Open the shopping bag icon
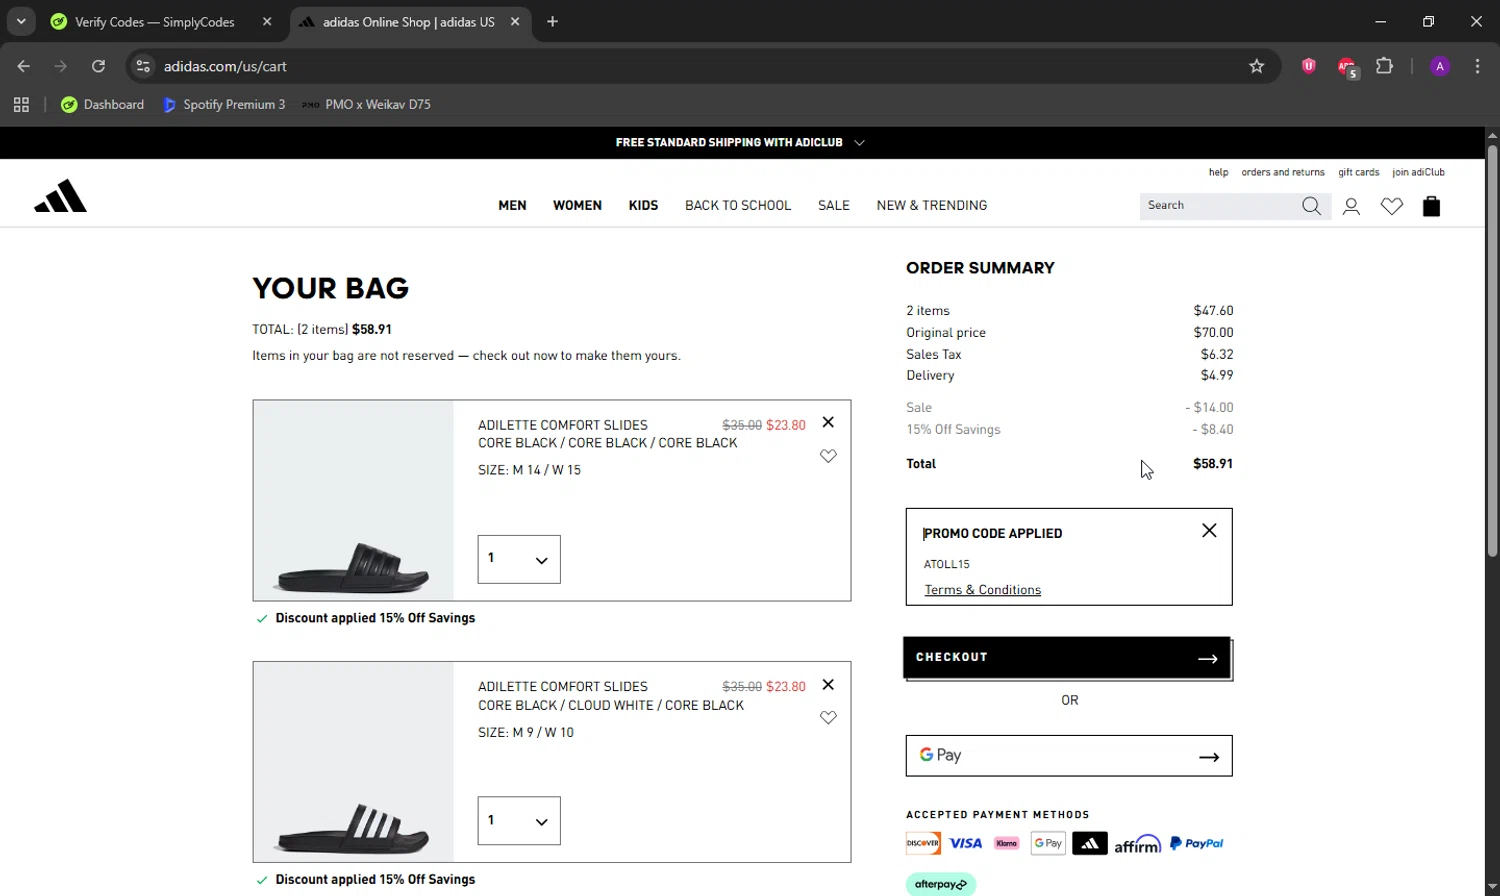Viewport: 1500px width, 896px height. click(1431, 206)
